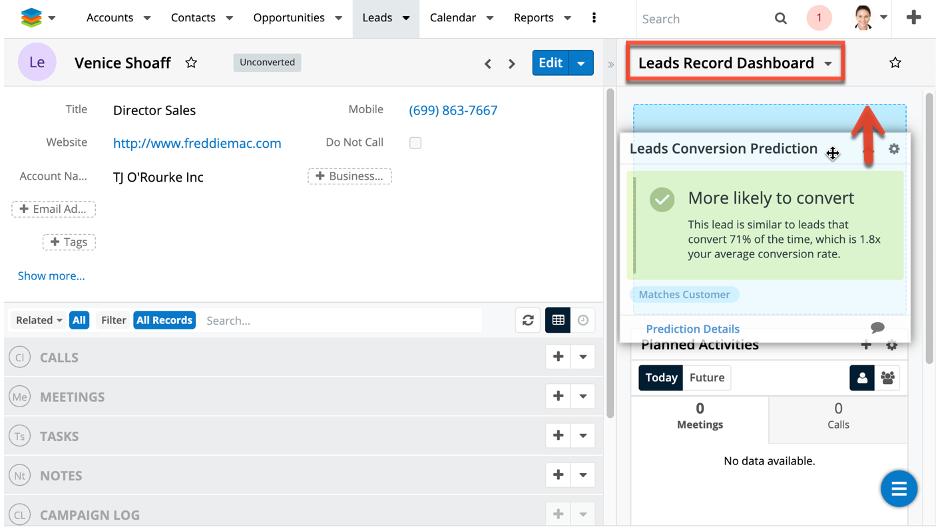Open Leads Conversion Prediction gear settings
936x528 pixels.
pos(894,149)
